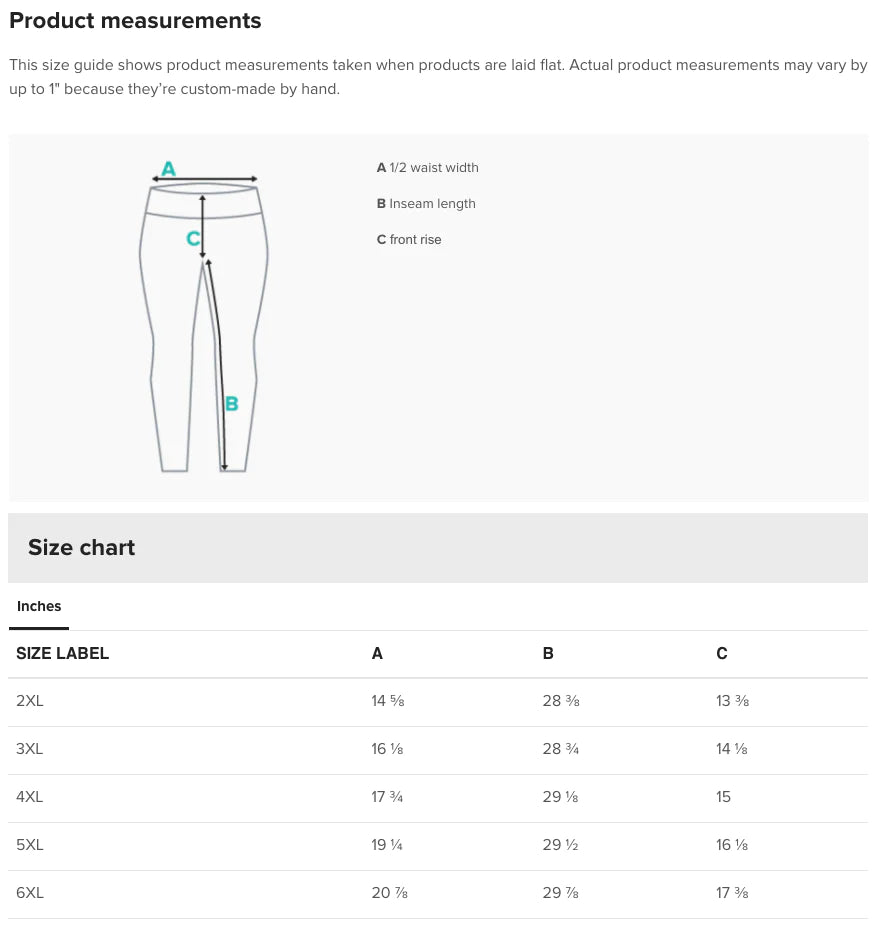Select the Inches tab
This screenshot has width=879, height=930.
[39, 606]
